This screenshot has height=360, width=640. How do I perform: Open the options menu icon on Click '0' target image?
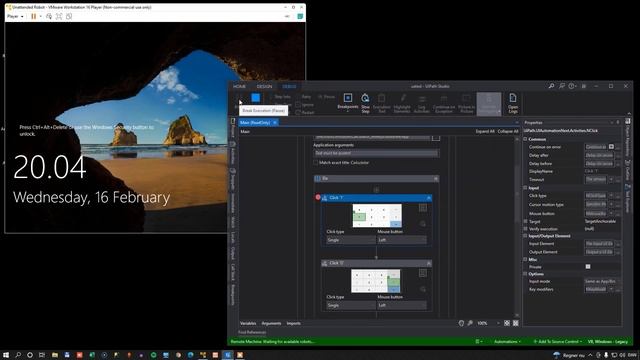423,273
